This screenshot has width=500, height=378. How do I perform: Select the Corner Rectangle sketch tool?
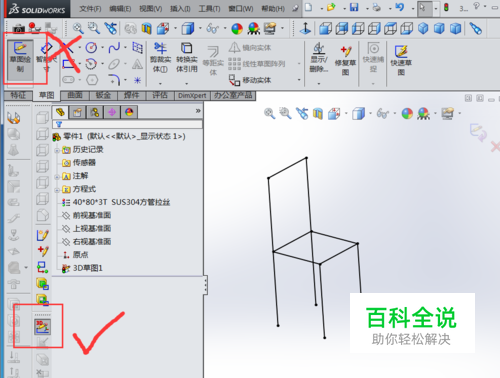pos(68,64)
